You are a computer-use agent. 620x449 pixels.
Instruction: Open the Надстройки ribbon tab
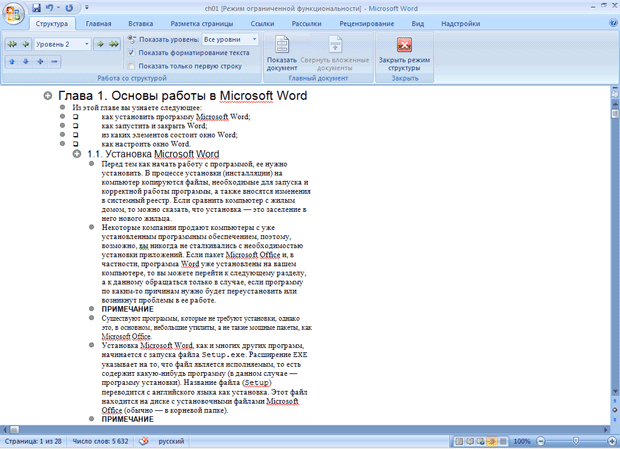461,24
